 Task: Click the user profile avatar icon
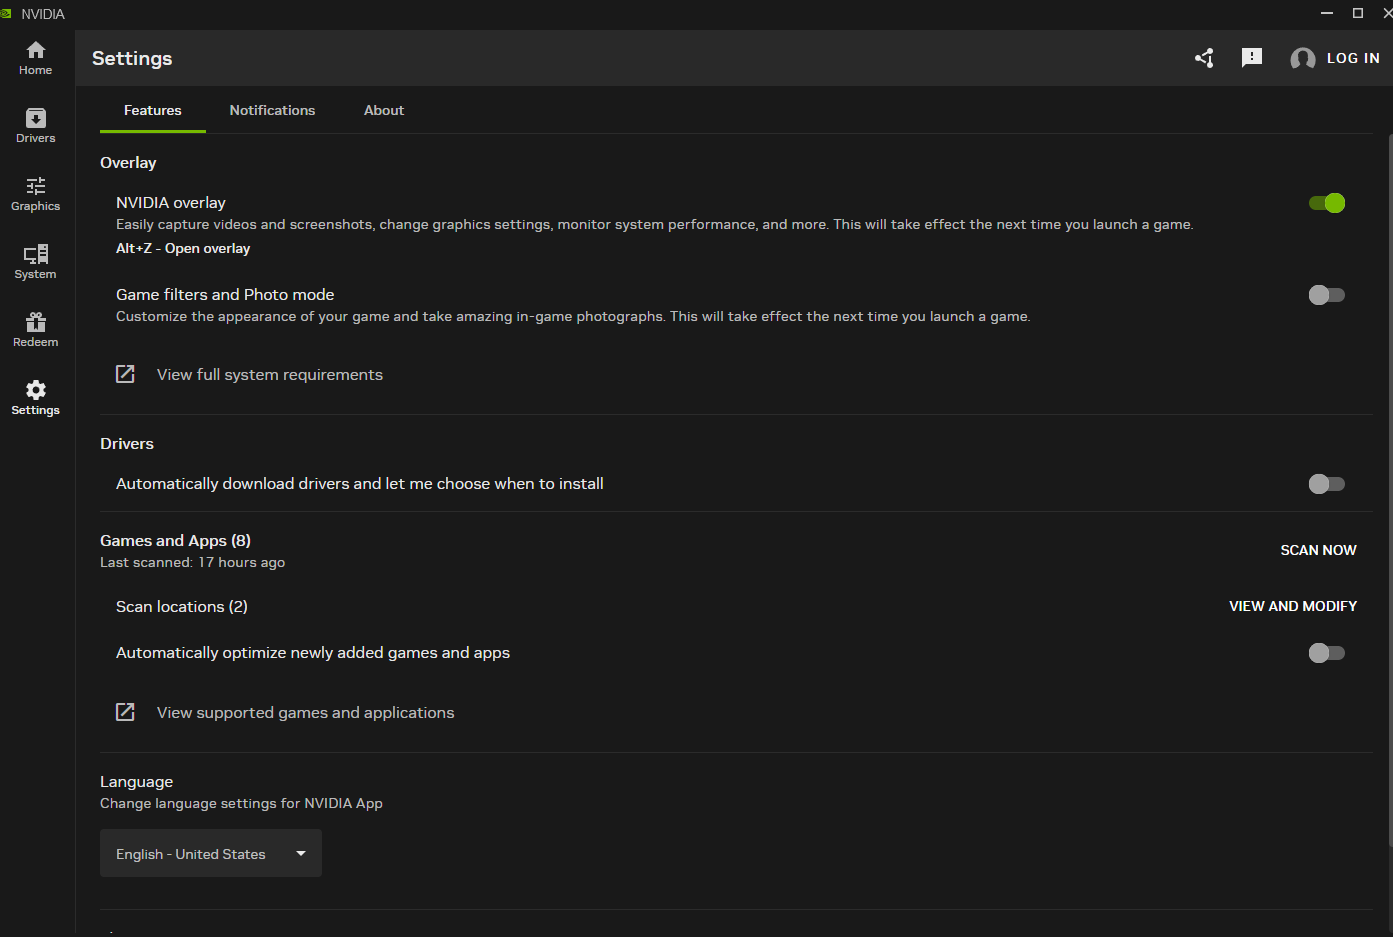[x=1302, y=59]
